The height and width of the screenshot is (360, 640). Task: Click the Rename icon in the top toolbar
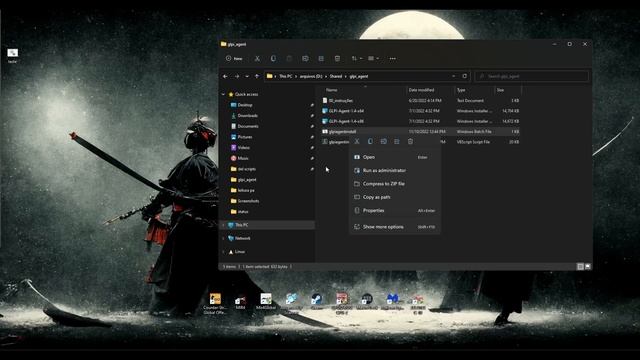pos(305,58)
